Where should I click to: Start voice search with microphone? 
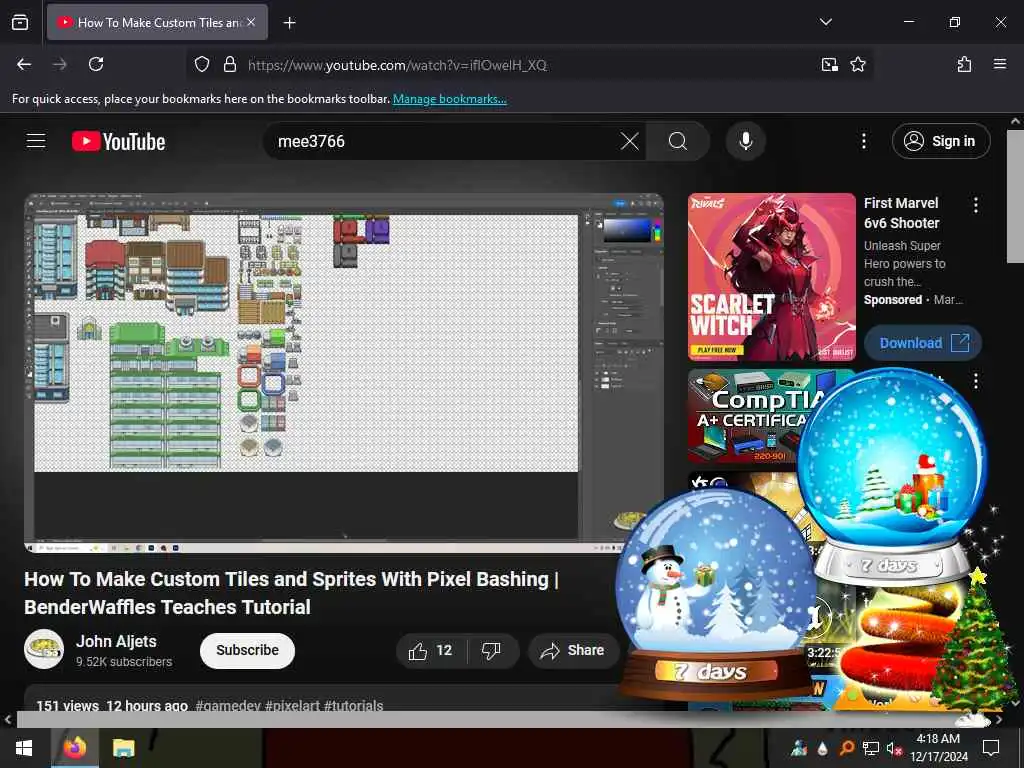745,141
